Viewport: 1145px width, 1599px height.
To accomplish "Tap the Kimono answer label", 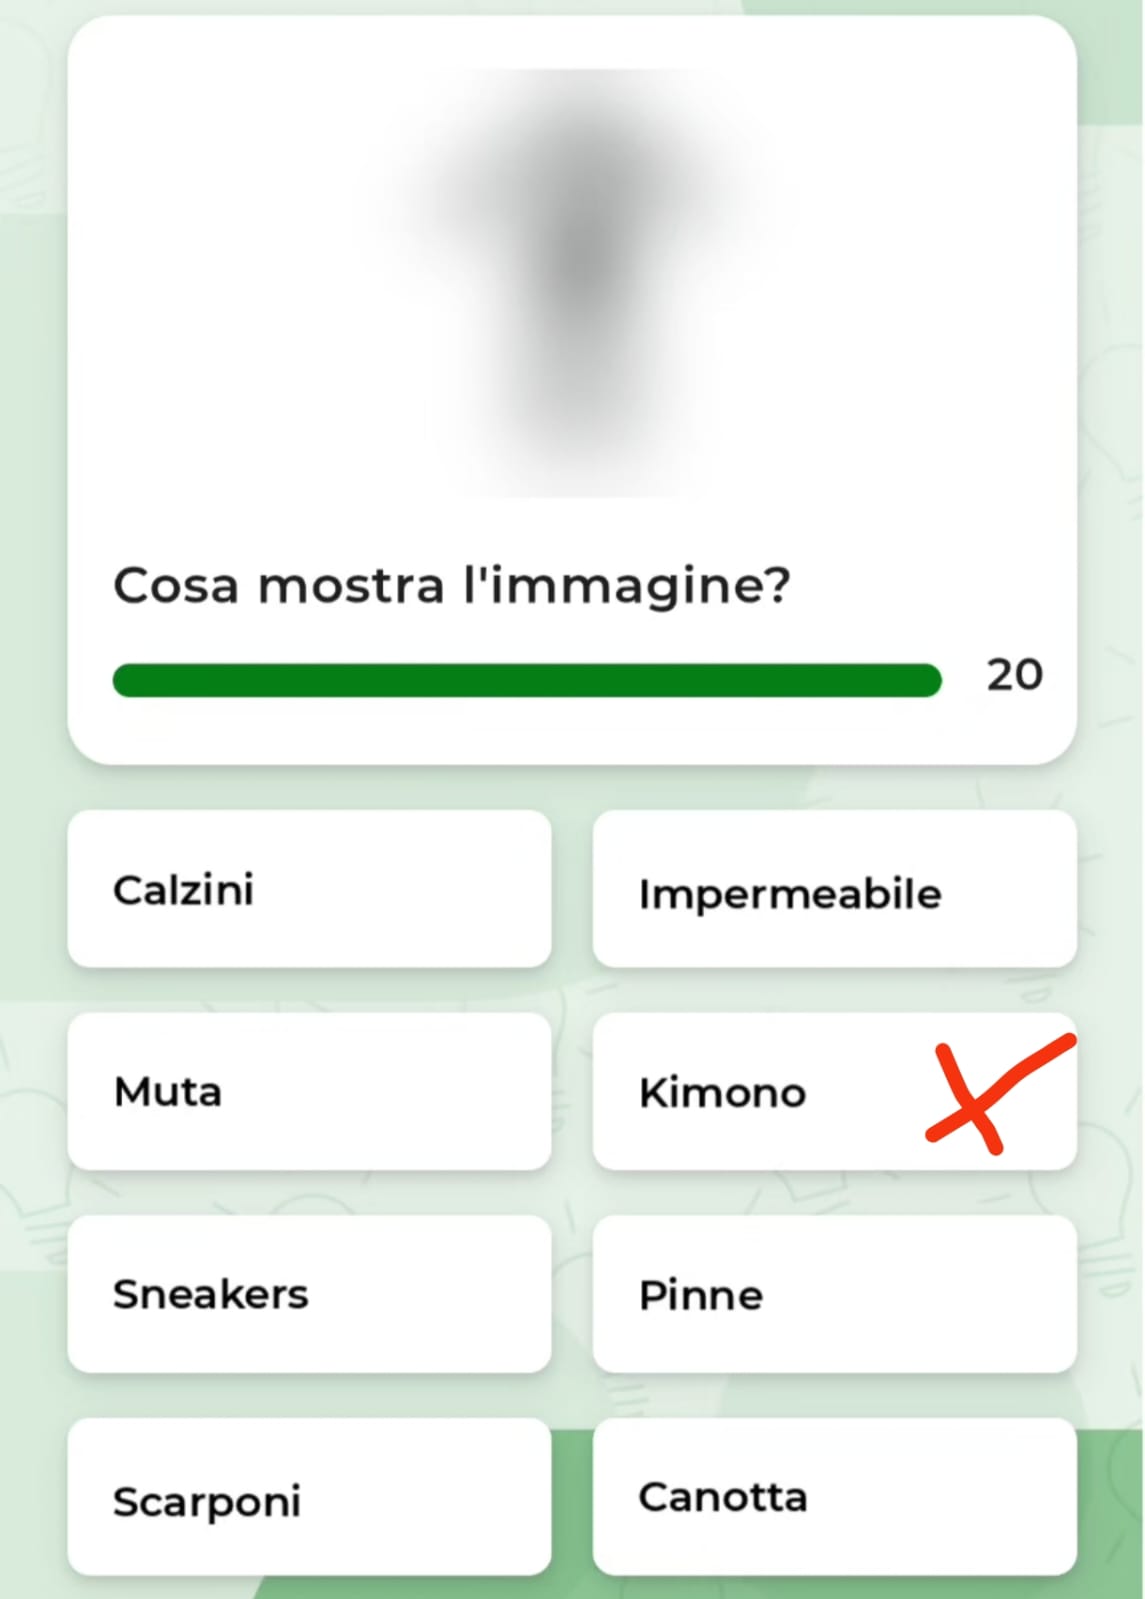I will (x=722, y=1092).
